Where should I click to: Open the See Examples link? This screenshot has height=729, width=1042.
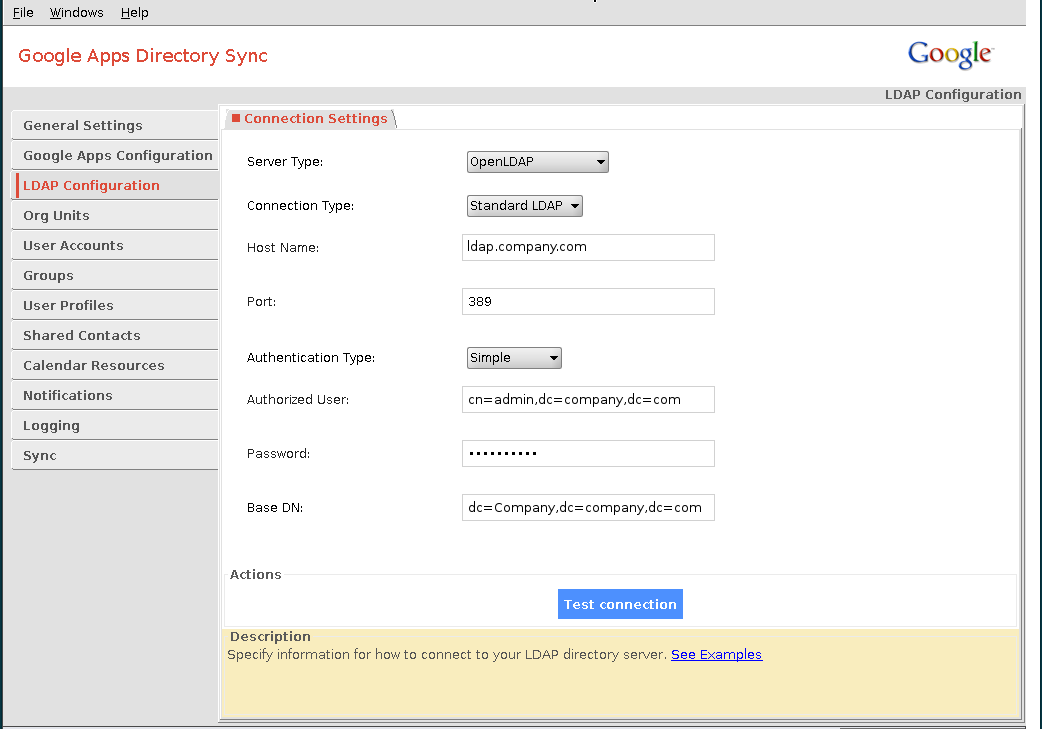[716, 654]
